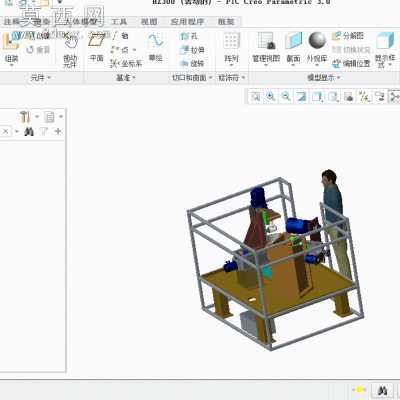Expand the 截面 dropdown arrow

pyautogui.click(x=293, y=65)
